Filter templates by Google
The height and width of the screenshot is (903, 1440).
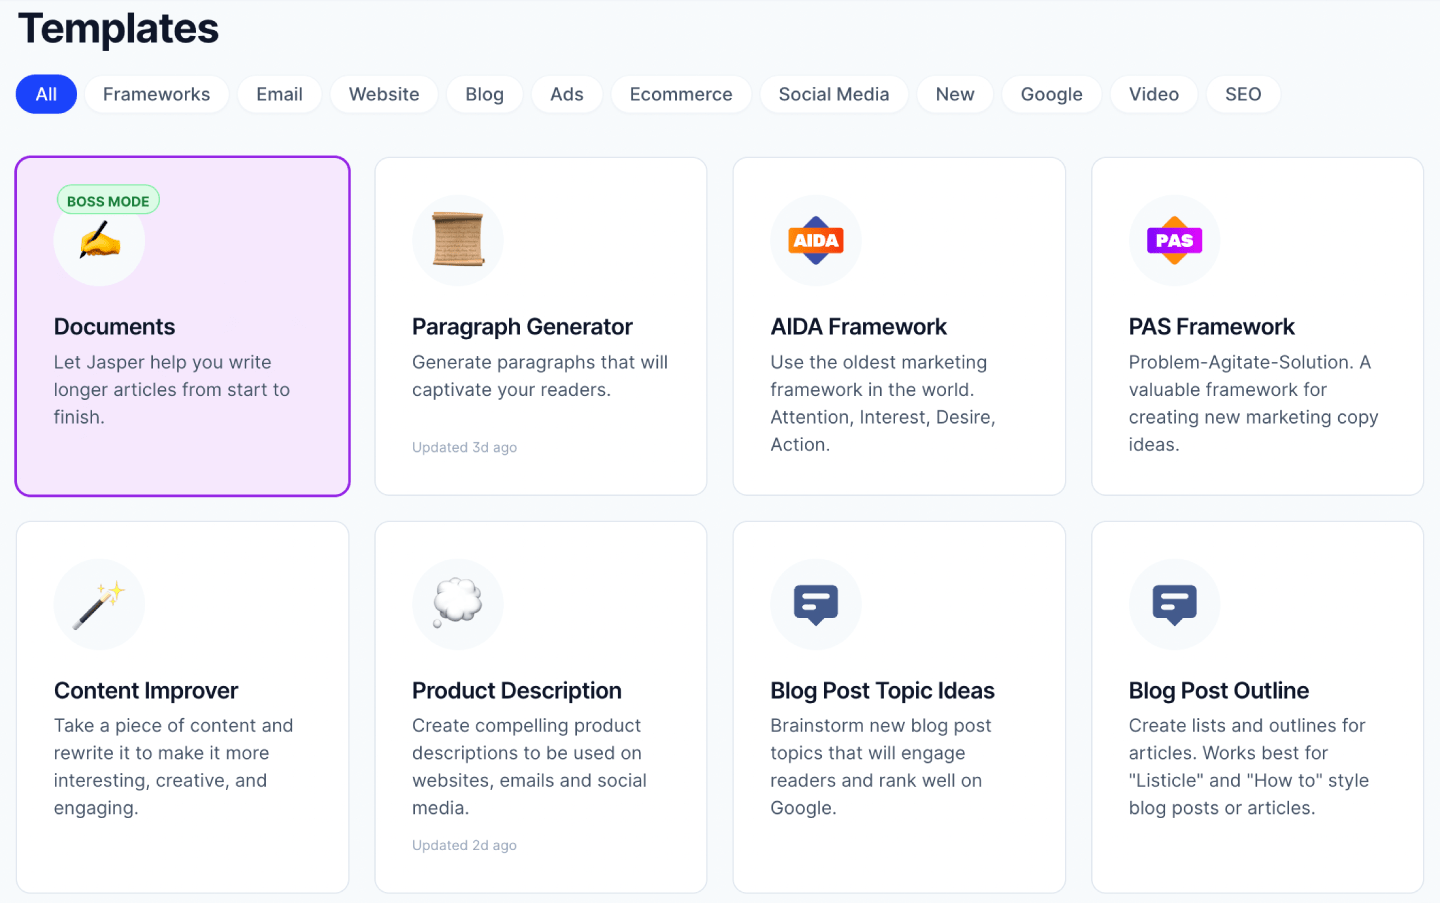(1052, 94)
